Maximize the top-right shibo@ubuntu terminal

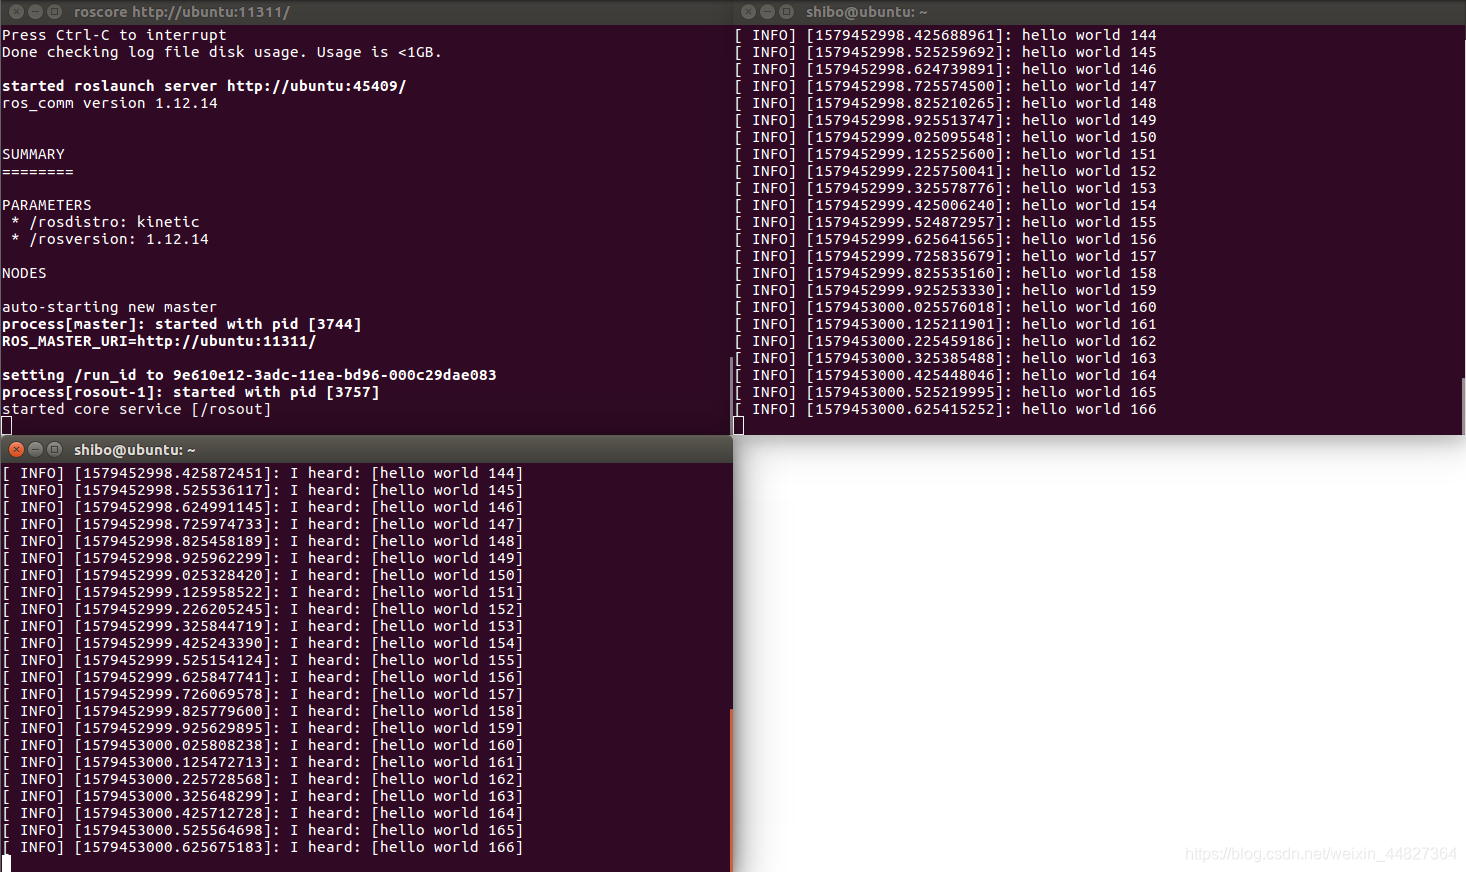pyautogui.click(x=786, y=12)
